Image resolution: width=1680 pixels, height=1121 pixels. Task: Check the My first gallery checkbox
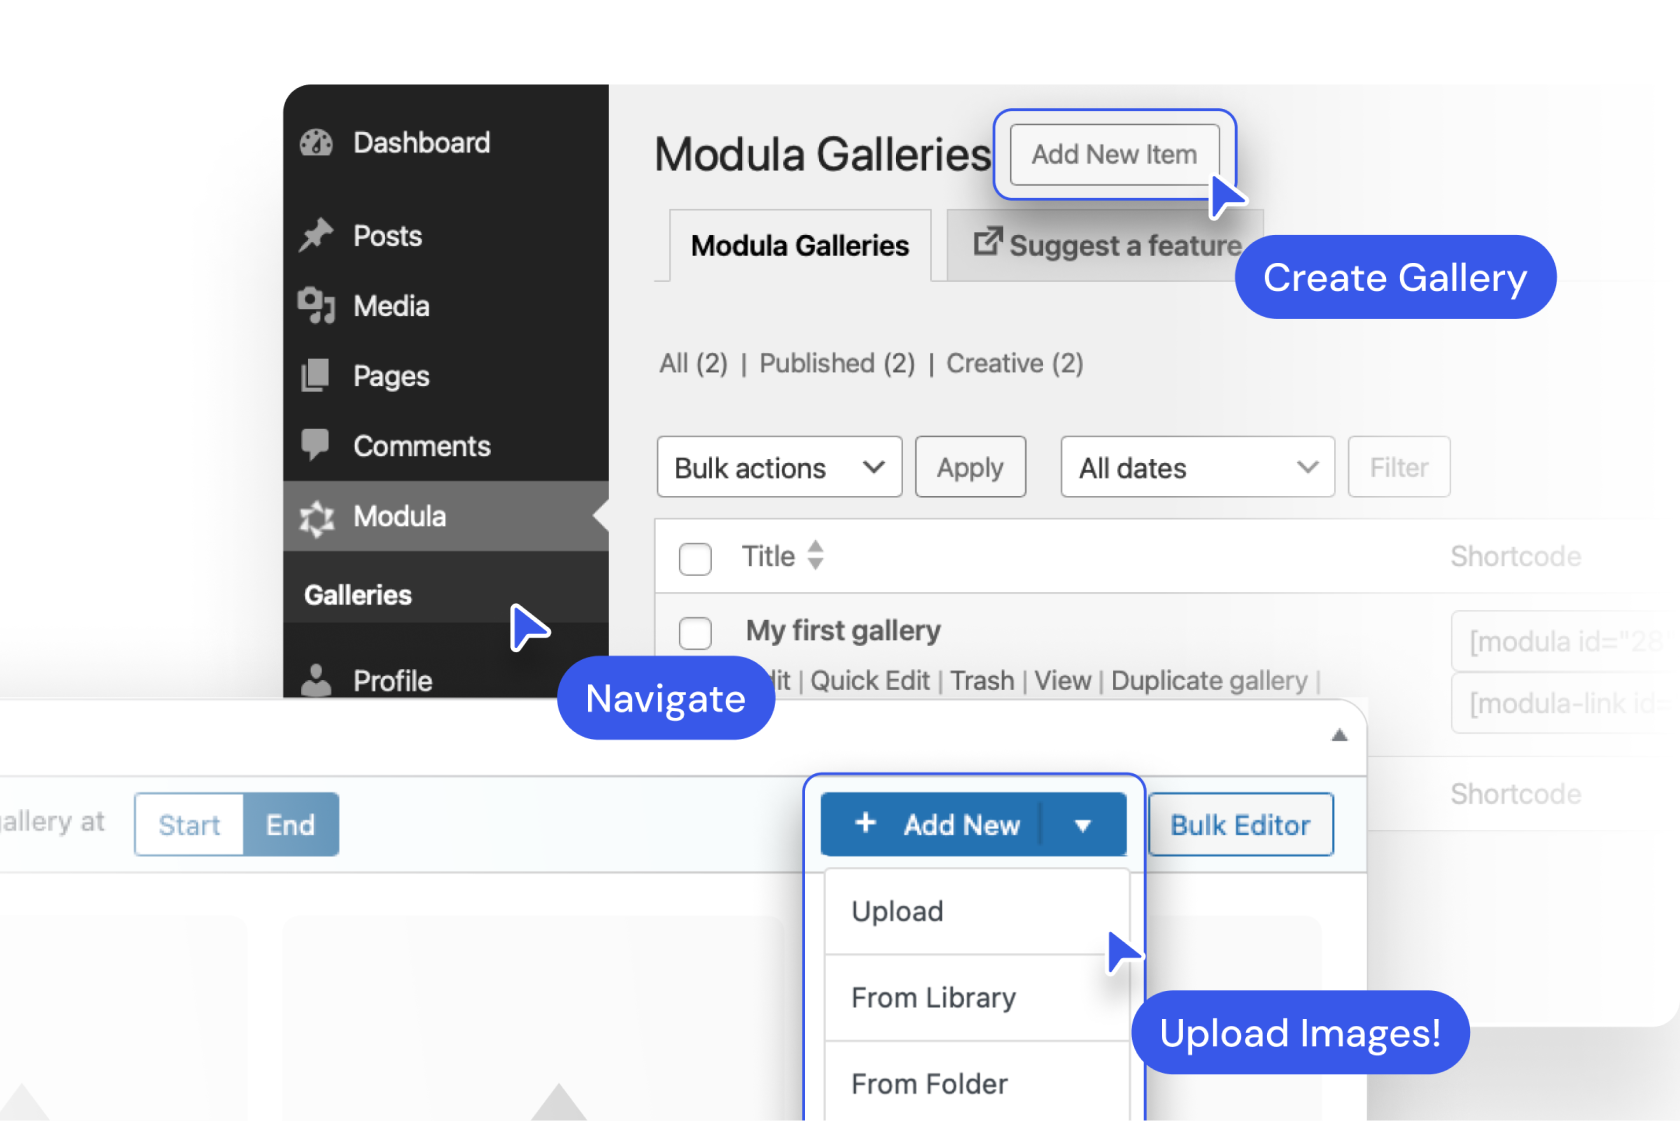[x=695, y=633]
